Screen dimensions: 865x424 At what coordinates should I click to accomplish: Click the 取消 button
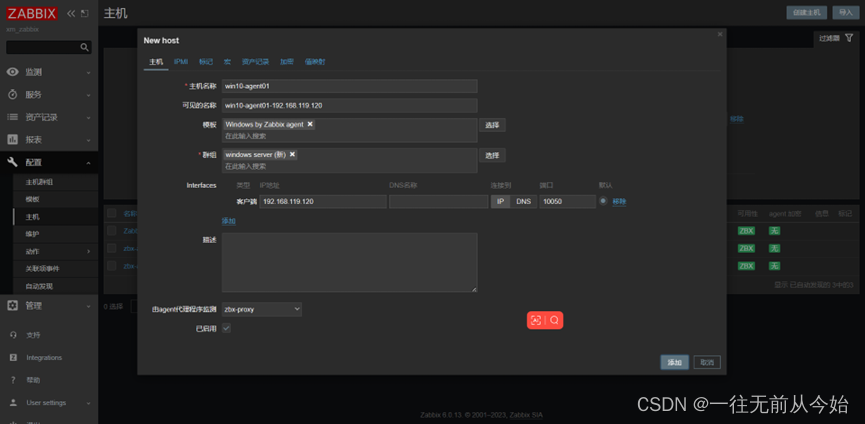click(707, 362)
